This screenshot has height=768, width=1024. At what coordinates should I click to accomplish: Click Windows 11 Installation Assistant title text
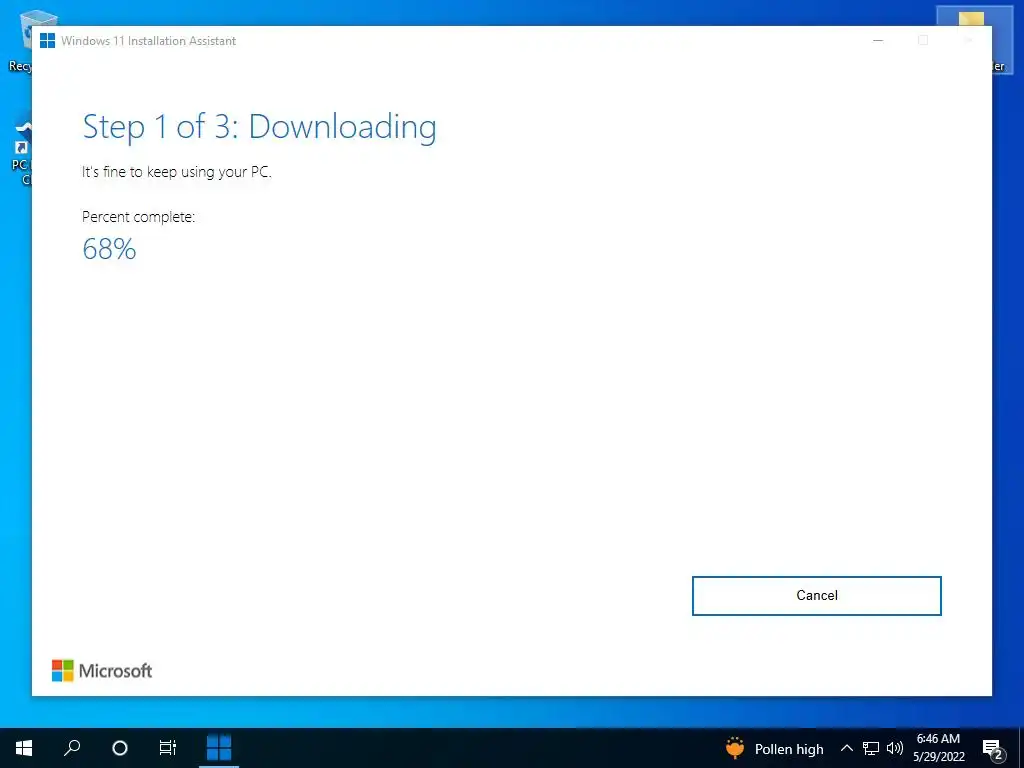pyautogui.click(x=148, y=40)
